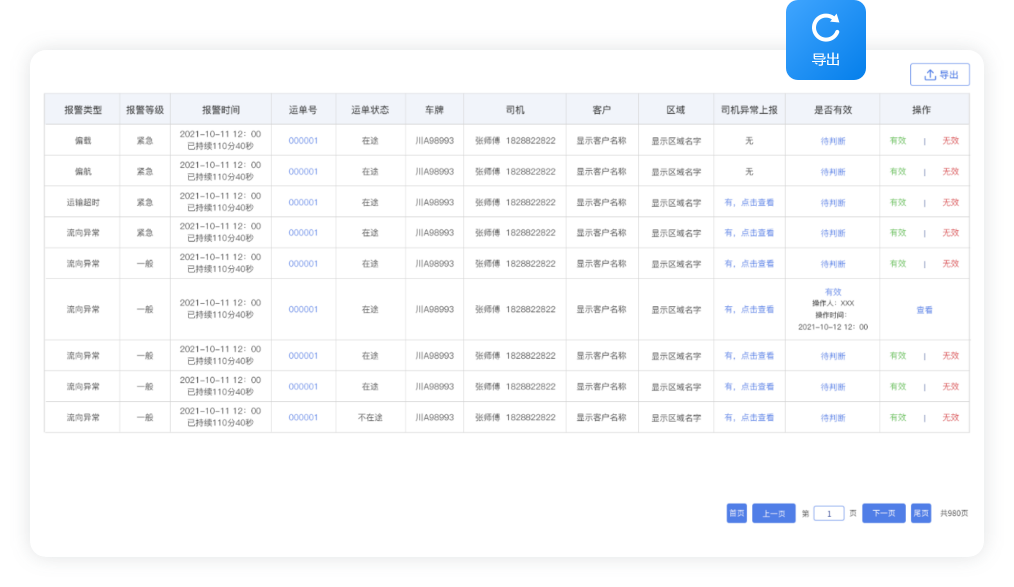1014x587 pixels.
Task: Mark the 不在途 row alarm as 无效
Action: (x=950, y=418)
